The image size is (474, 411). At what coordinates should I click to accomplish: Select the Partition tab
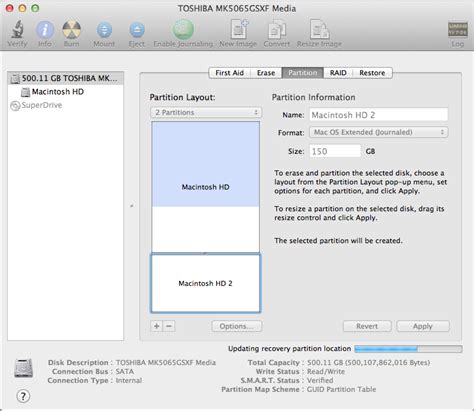[303, 73]
